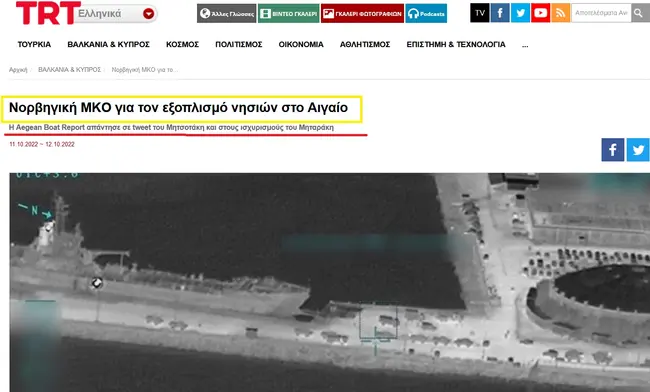650x392 pixels.
Task: Open the ΟΙΚΟΝΟΜΙΑ menu item
Action: coord(301,44)
